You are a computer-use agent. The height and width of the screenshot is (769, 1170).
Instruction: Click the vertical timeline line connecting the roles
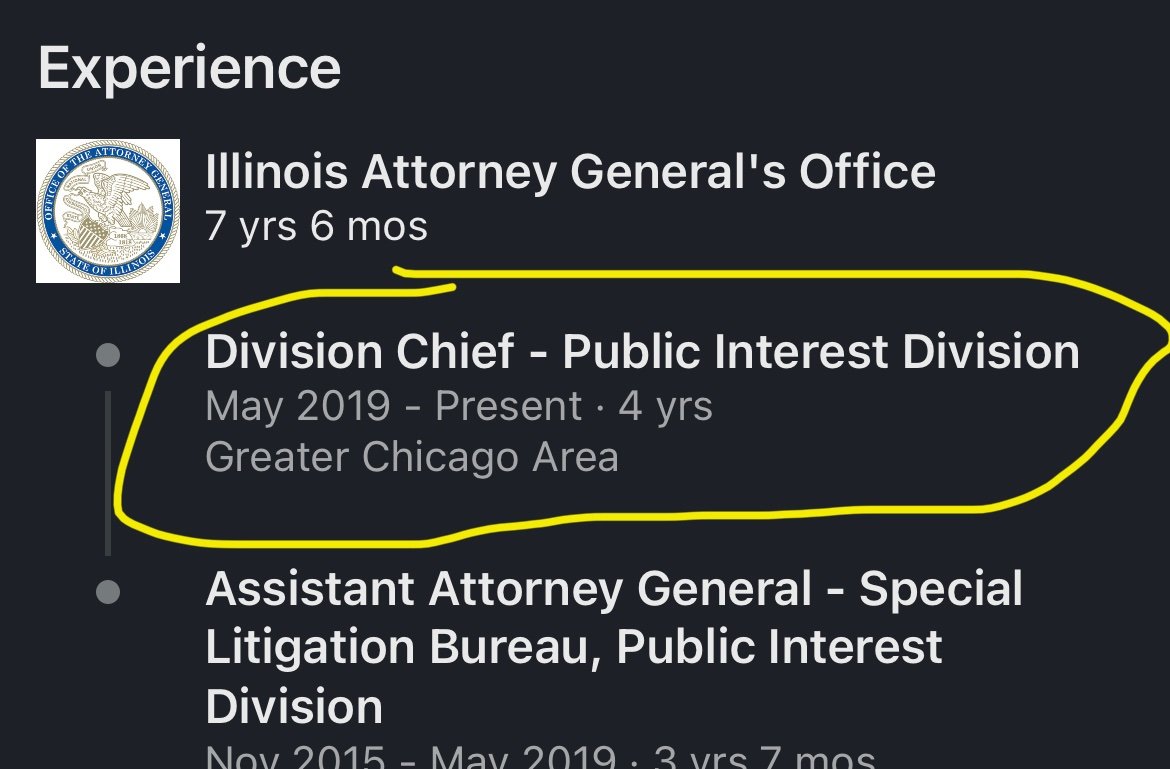click(x=108, y=470)
